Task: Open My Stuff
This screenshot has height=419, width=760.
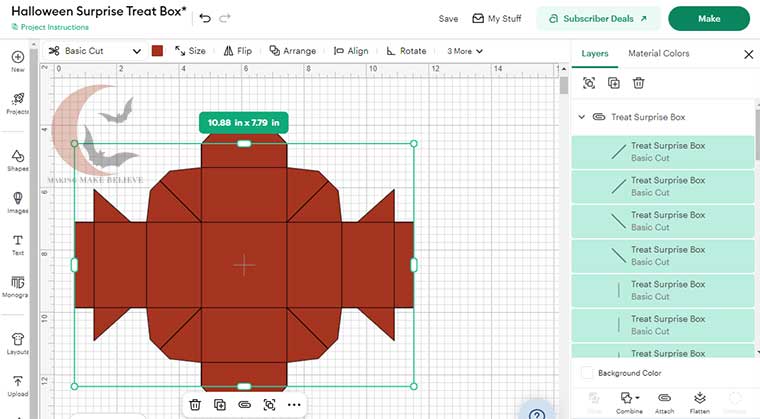Action: point(496,18)
